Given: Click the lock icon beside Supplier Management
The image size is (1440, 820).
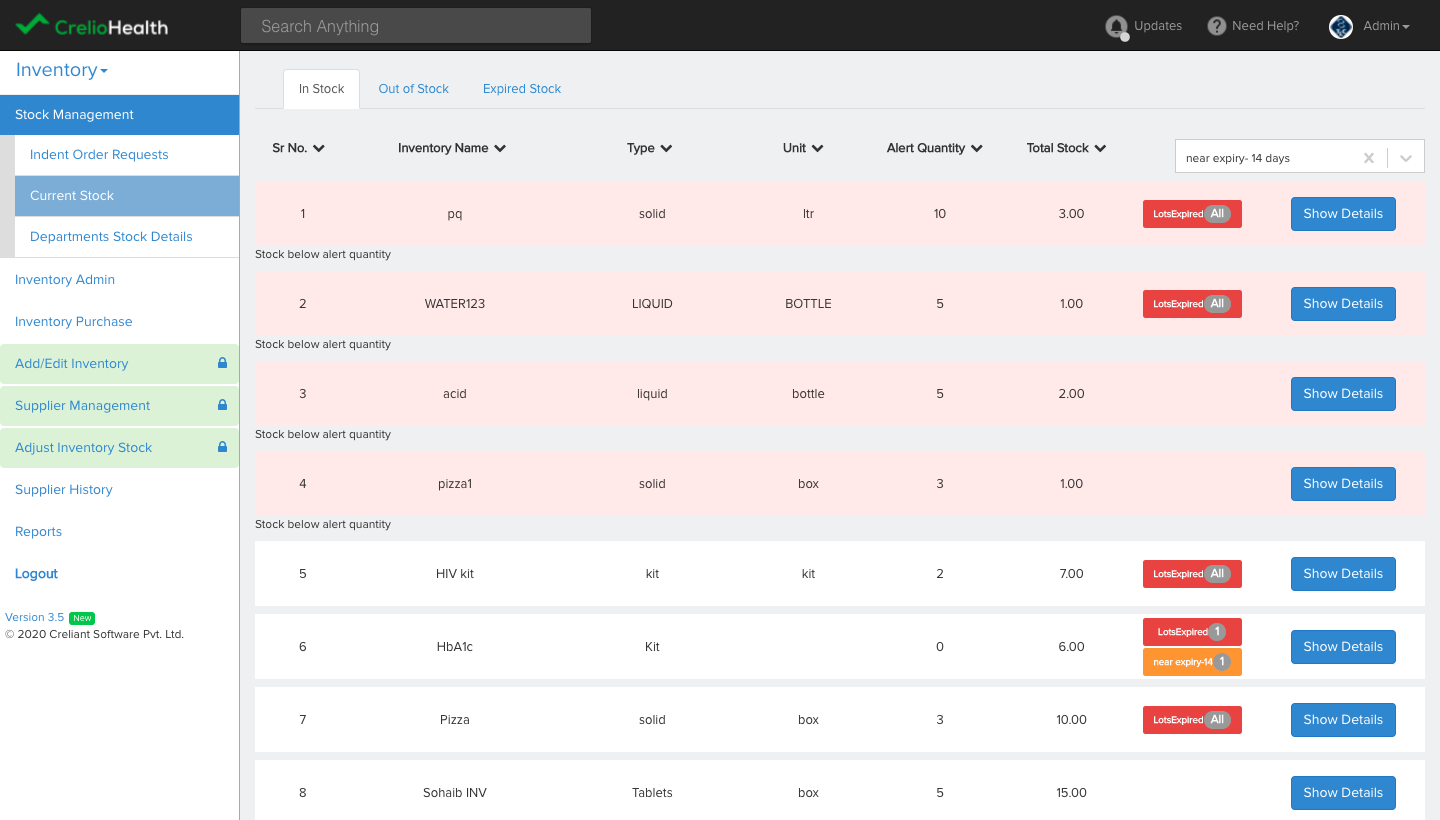Looking at the screenshot, I should point(222,405).
